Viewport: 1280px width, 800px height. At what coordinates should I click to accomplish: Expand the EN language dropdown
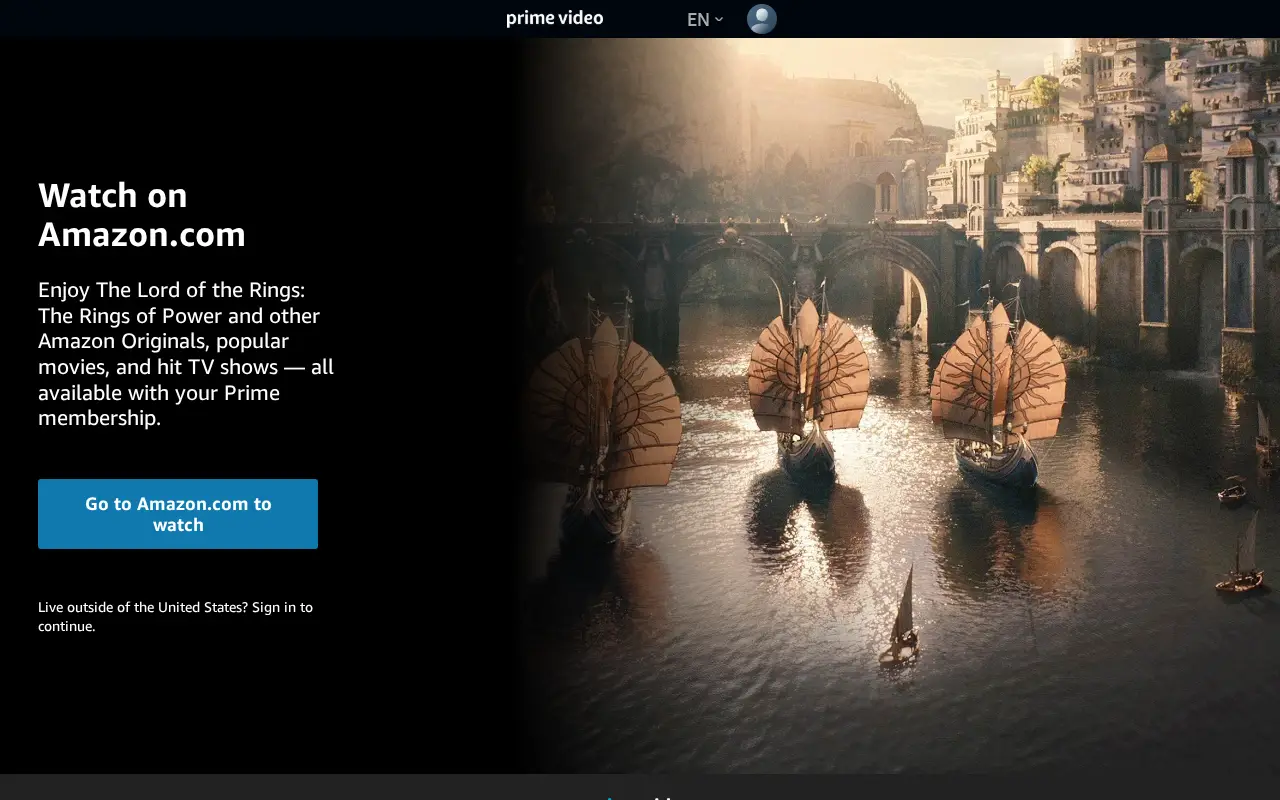pos(705,19)
